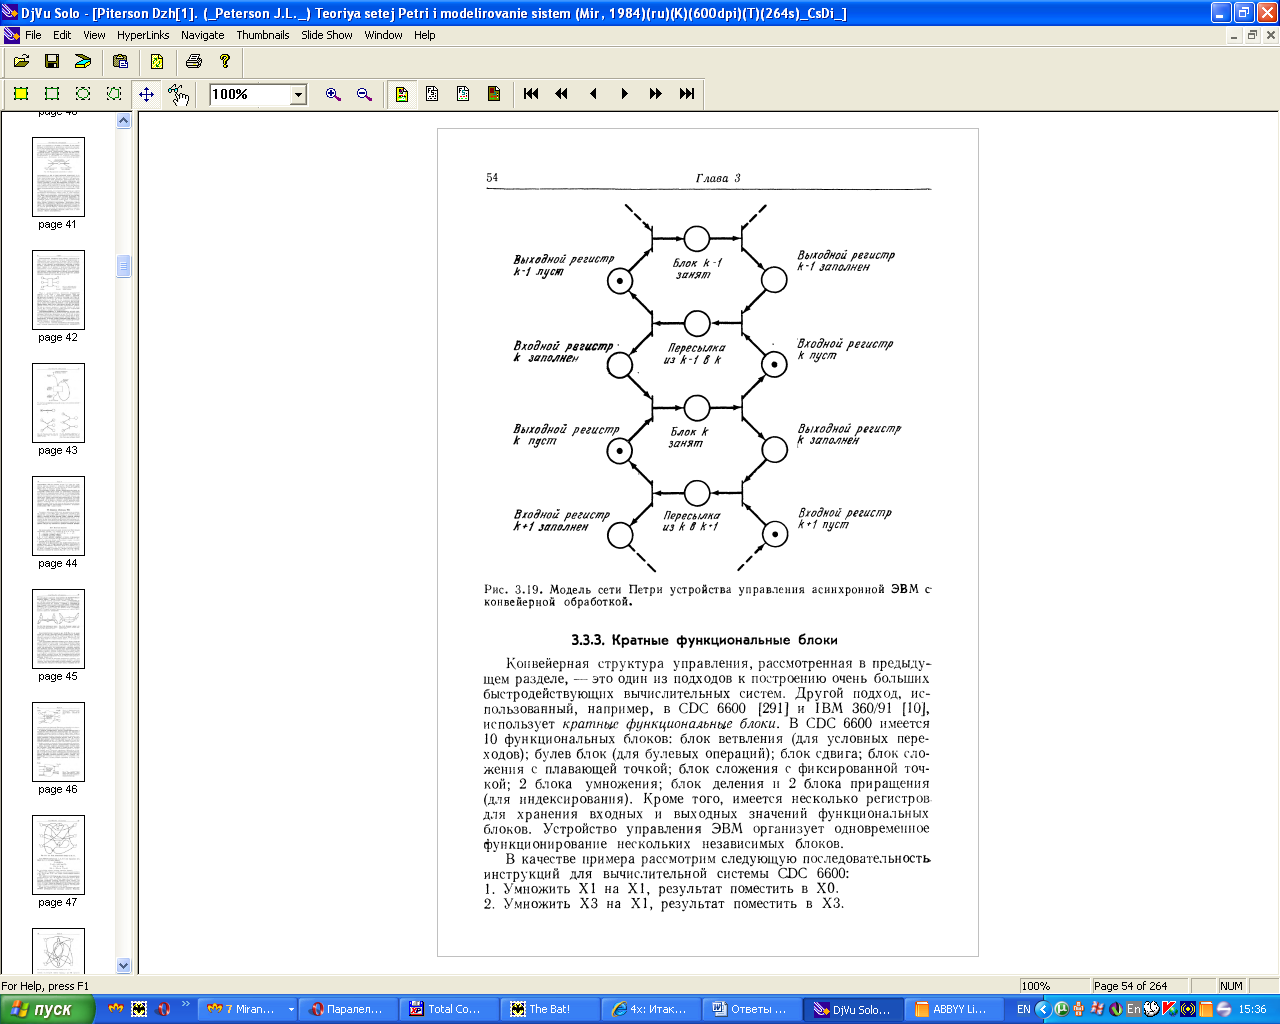
Task: Select the page 47 thumbnail
Action: point(58,855)
